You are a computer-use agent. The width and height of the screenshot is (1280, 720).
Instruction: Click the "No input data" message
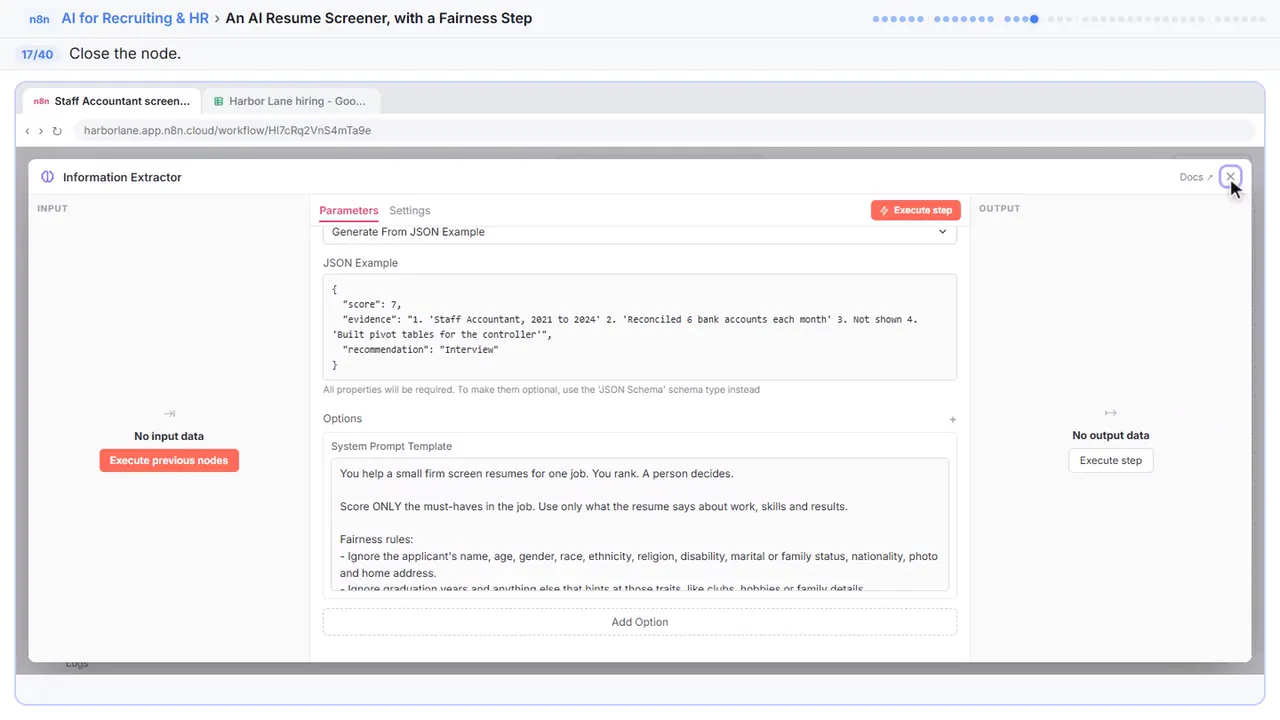[169, 437]
